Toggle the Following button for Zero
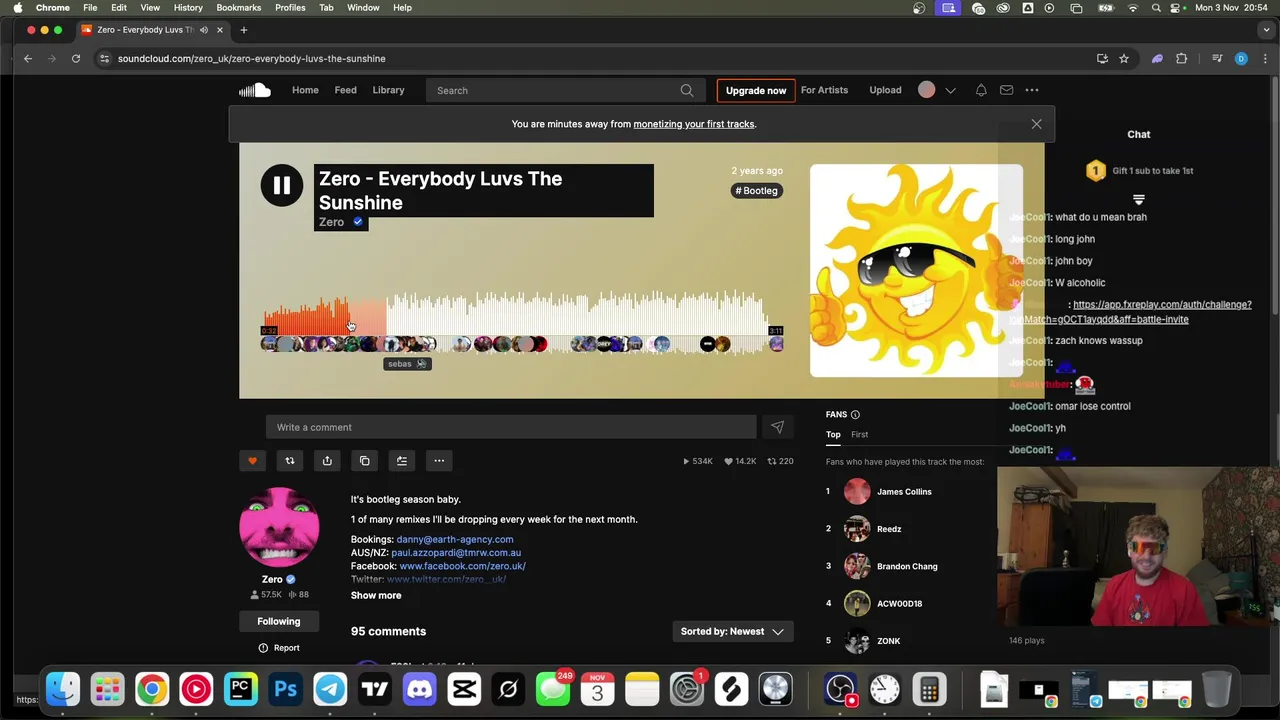1280x720 pixels. coord(279,622)
